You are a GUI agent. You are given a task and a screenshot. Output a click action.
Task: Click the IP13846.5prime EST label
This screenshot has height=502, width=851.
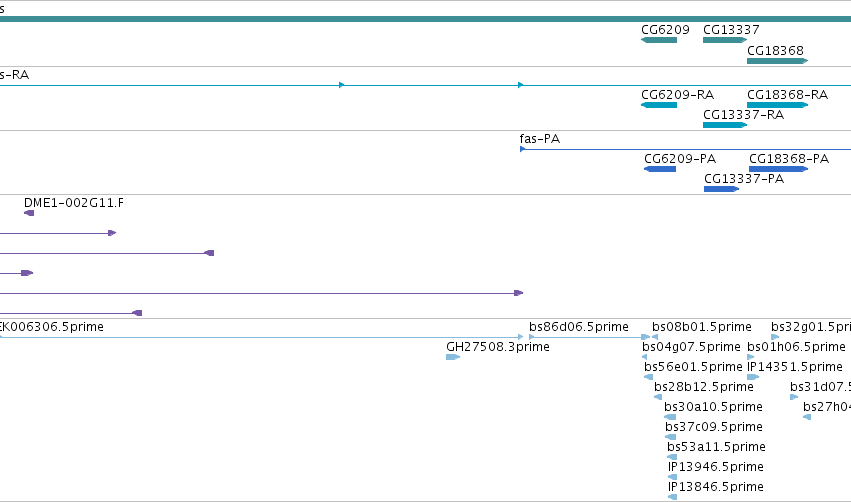pyautogui.click(x=716, y=487)
